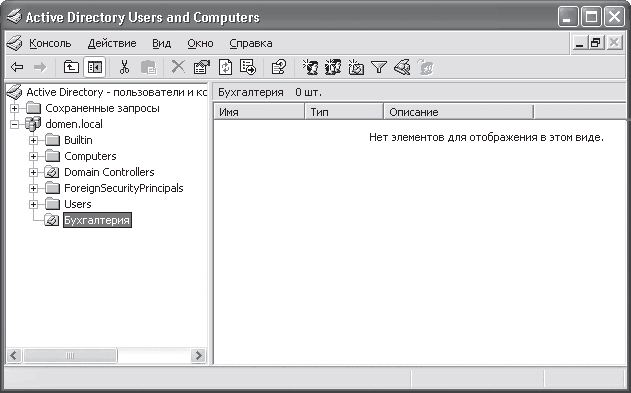Toggle the Show/Hide console tree icon
The height and width of the screenshot is (393, 631).
95,67
